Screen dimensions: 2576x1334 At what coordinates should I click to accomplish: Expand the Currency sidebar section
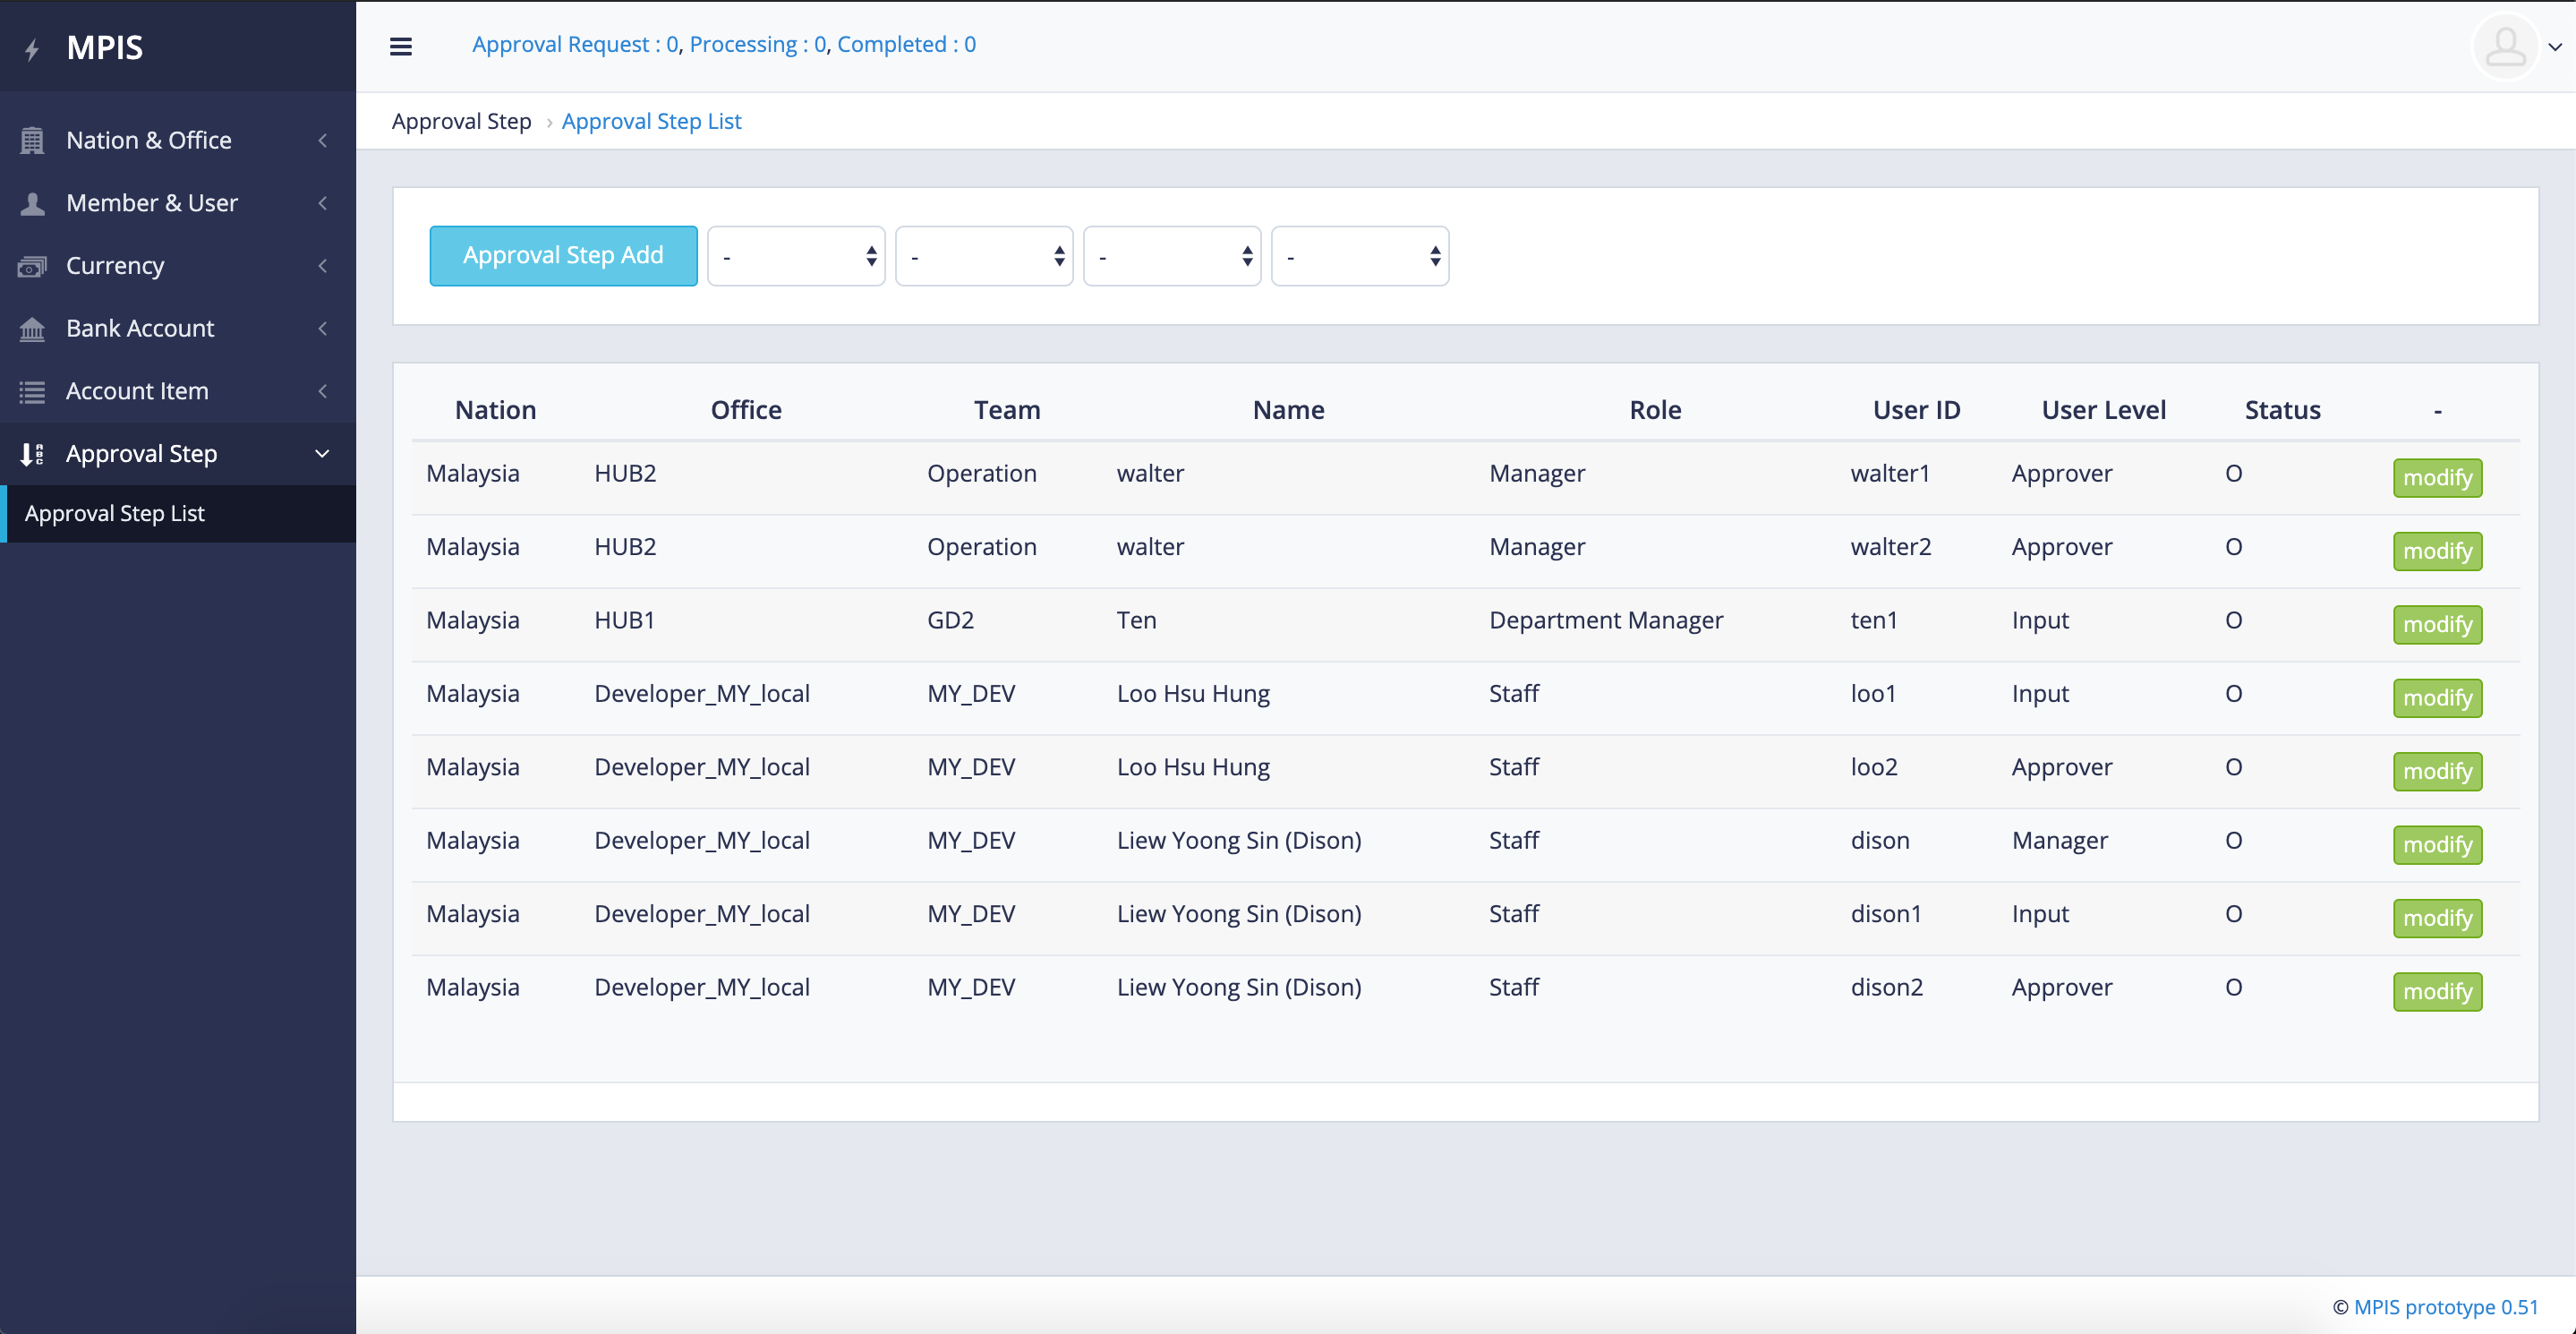[322, 266]
